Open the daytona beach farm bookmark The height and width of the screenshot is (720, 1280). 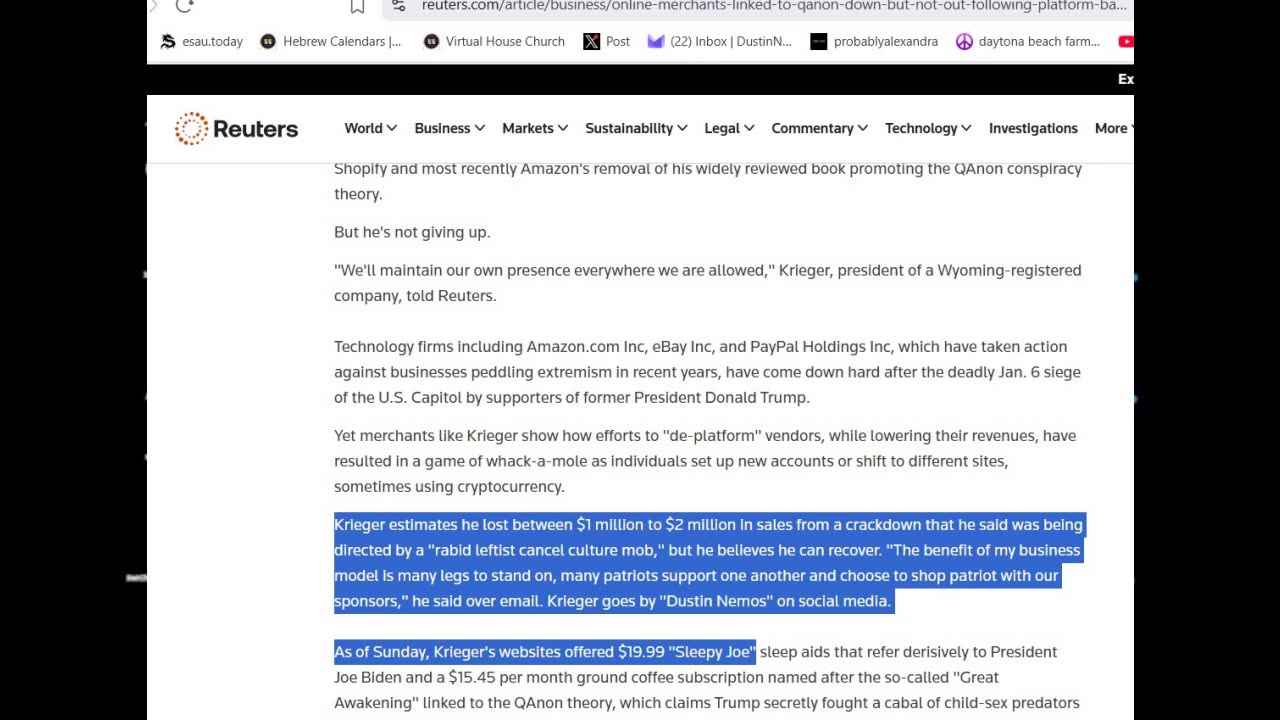[1028, 41]
